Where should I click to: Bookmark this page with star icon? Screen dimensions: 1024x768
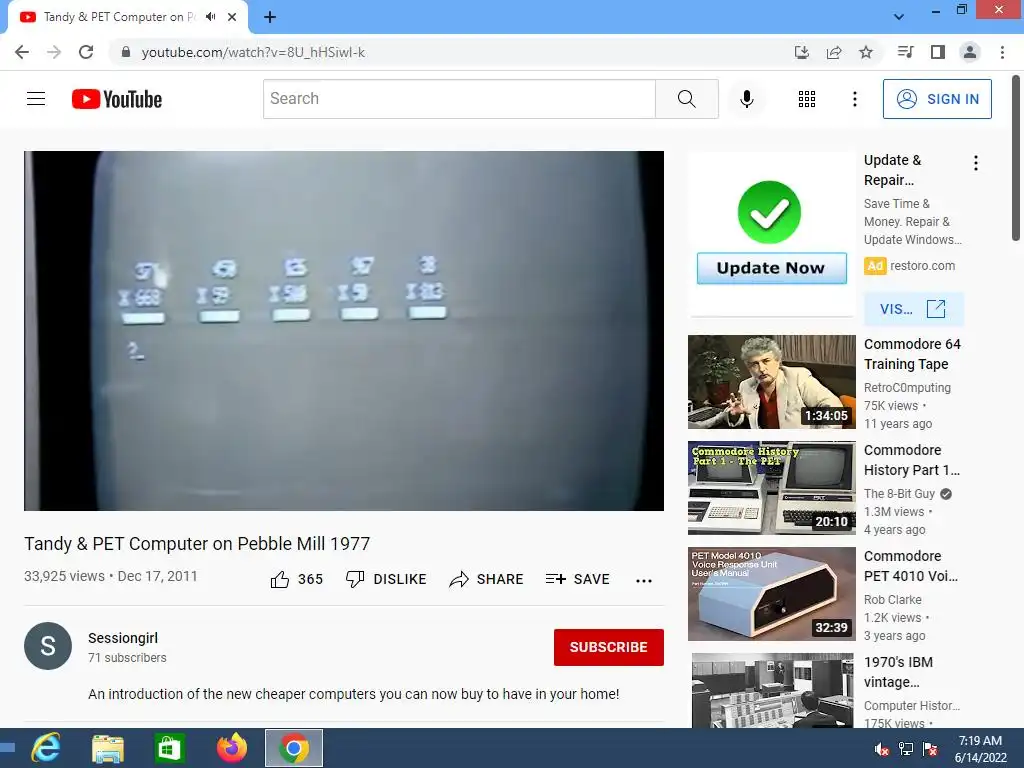pyautogui.click(x=866, y=52)
